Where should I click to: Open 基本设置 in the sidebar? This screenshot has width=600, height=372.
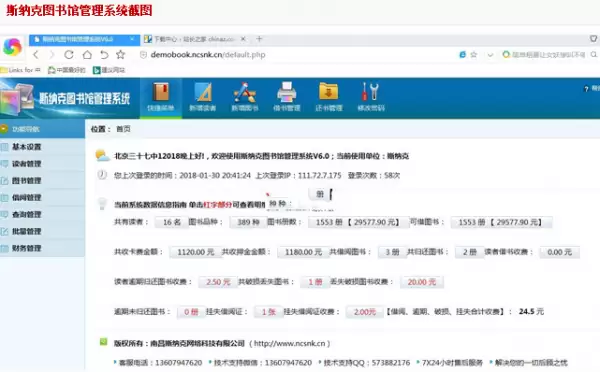42,147
